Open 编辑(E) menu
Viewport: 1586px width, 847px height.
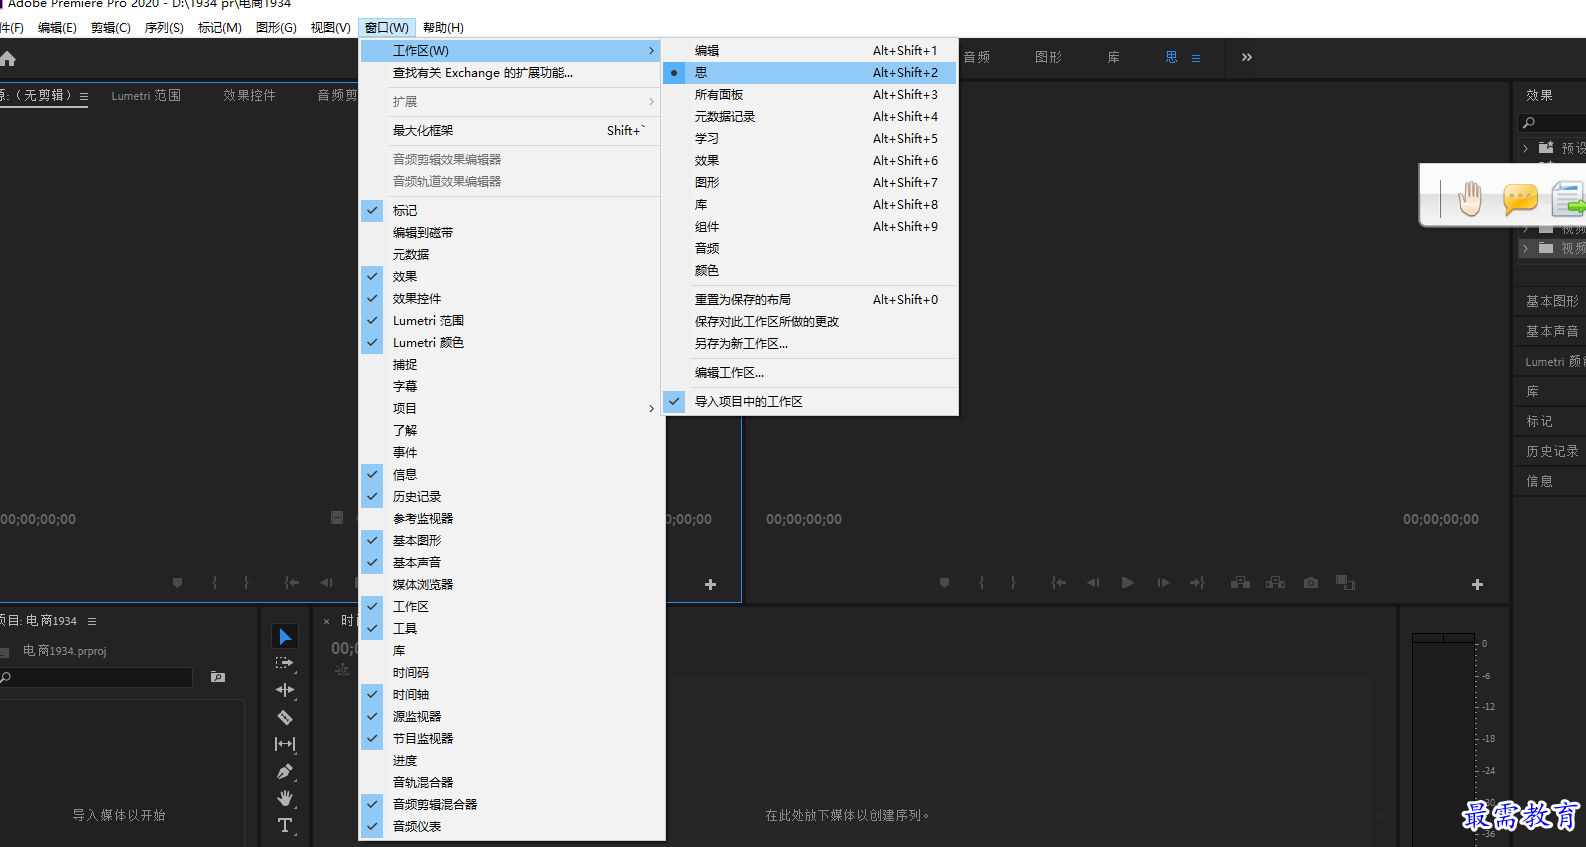[57, 28]
